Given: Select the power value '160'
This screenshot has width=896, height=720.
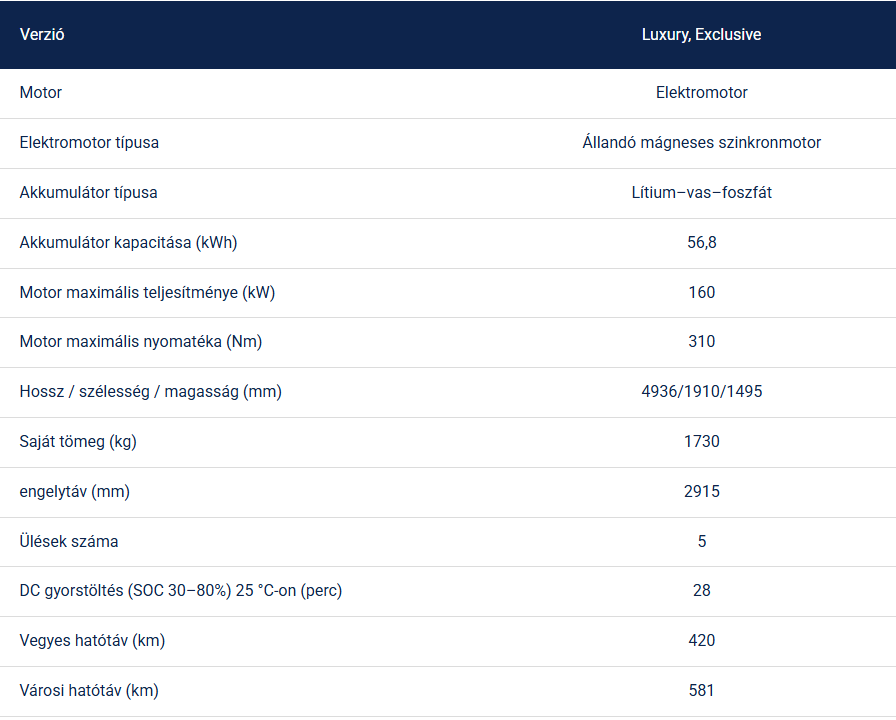Looking at the screenshot, I should [x=701, y=292].
